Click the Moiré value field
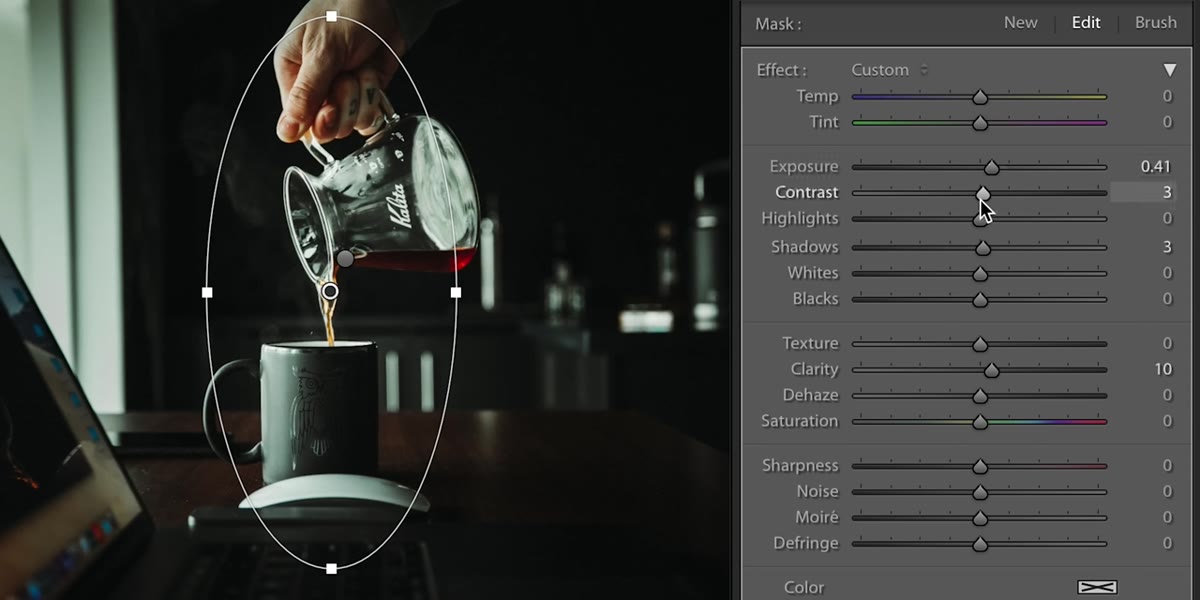This screenshot has width=1200, height=600. [x=1167, y=517]
